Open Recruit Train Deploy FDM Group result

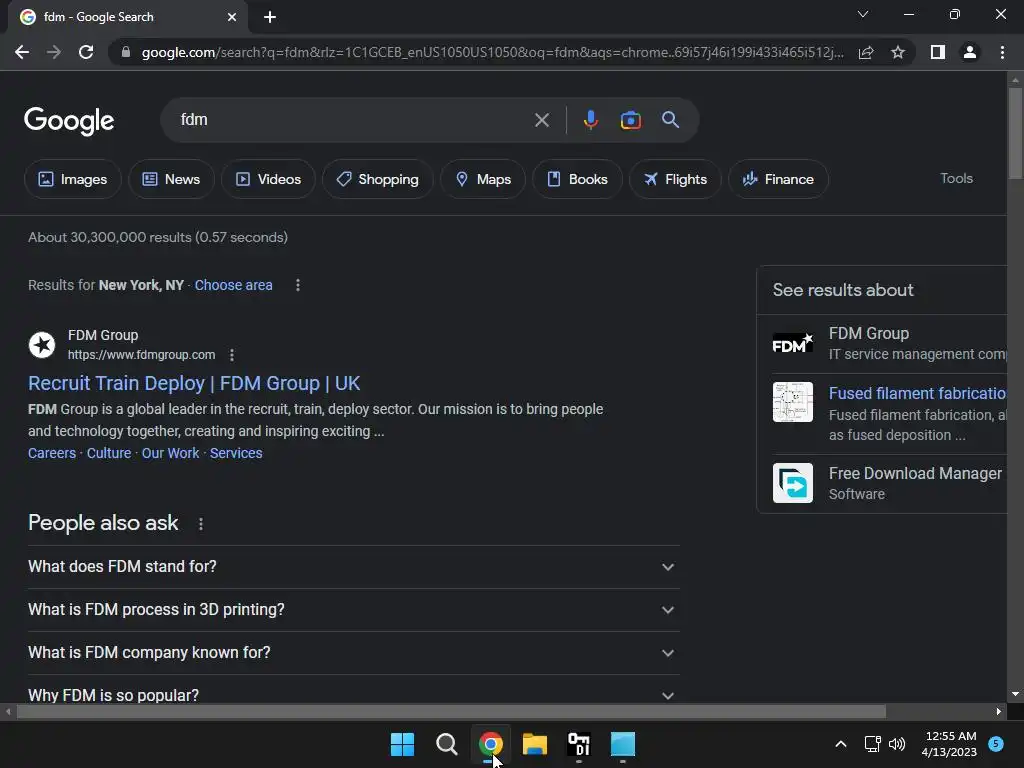coord(194,383)
